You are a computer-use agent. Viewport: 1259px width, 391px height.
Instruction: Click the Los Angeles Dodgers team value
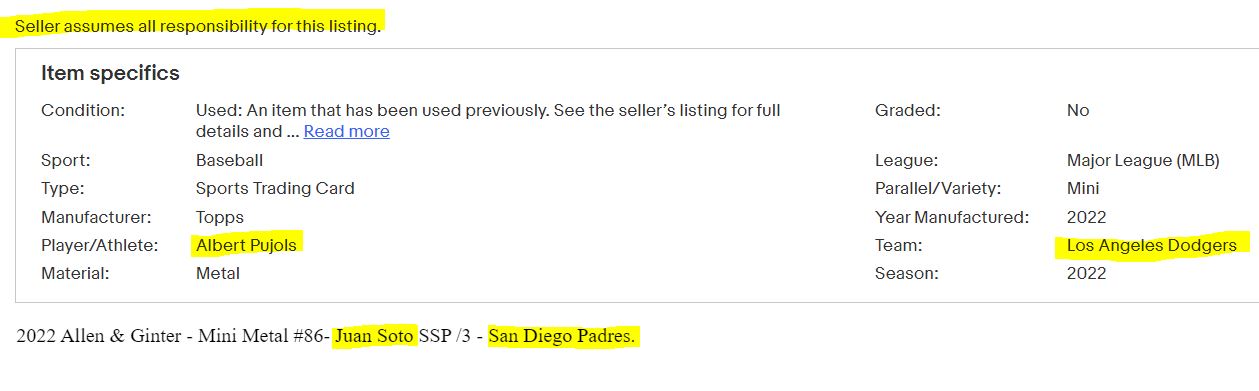[1152, 245]
